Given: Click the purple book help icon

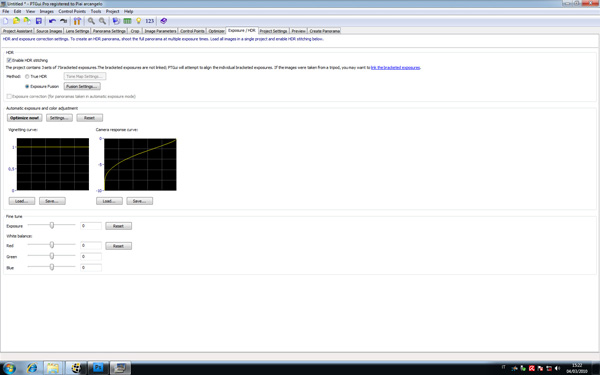Looking at the screenshot, I should (163, 21).
